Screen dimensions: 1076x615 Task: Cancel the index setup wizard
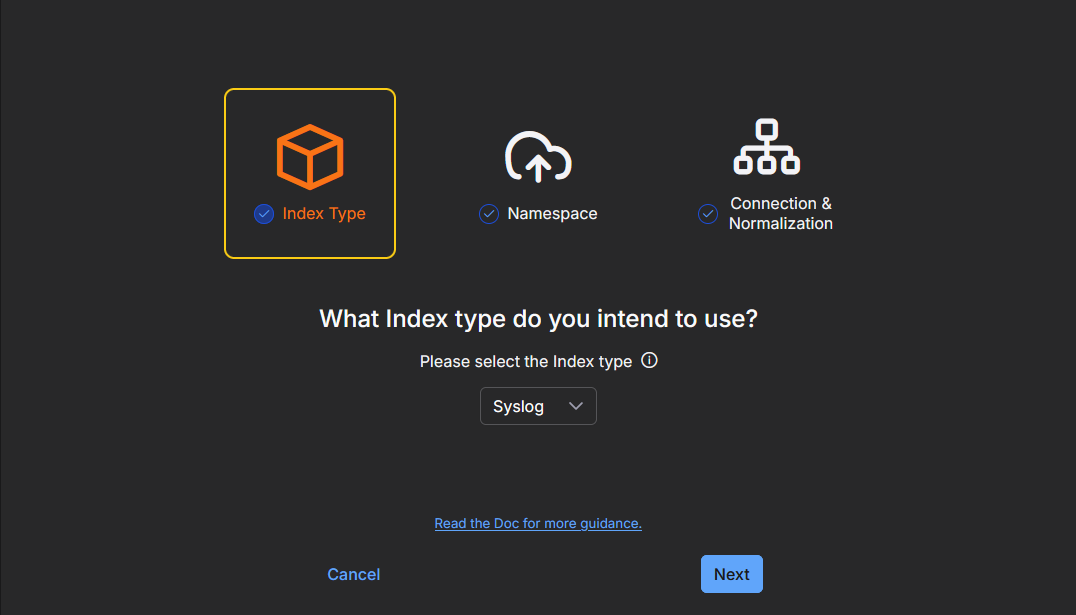pyautogui.click(x=354, y=574)
